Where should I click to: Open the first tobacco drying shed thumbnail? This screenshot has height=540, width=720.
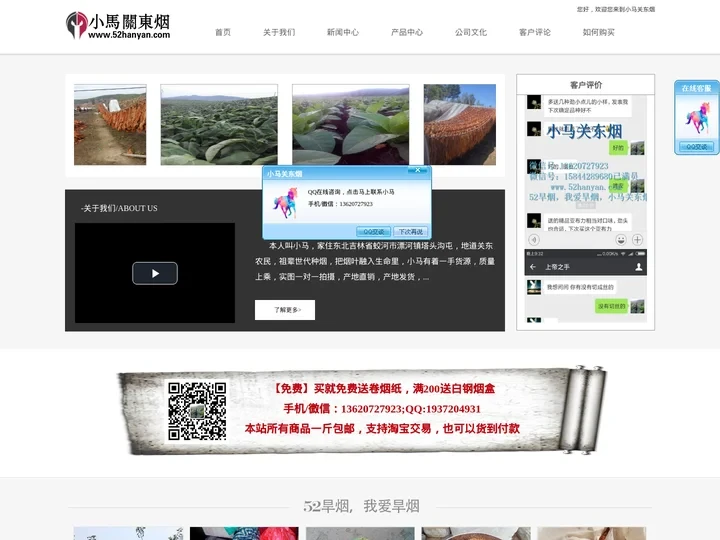tap(110, 125)
